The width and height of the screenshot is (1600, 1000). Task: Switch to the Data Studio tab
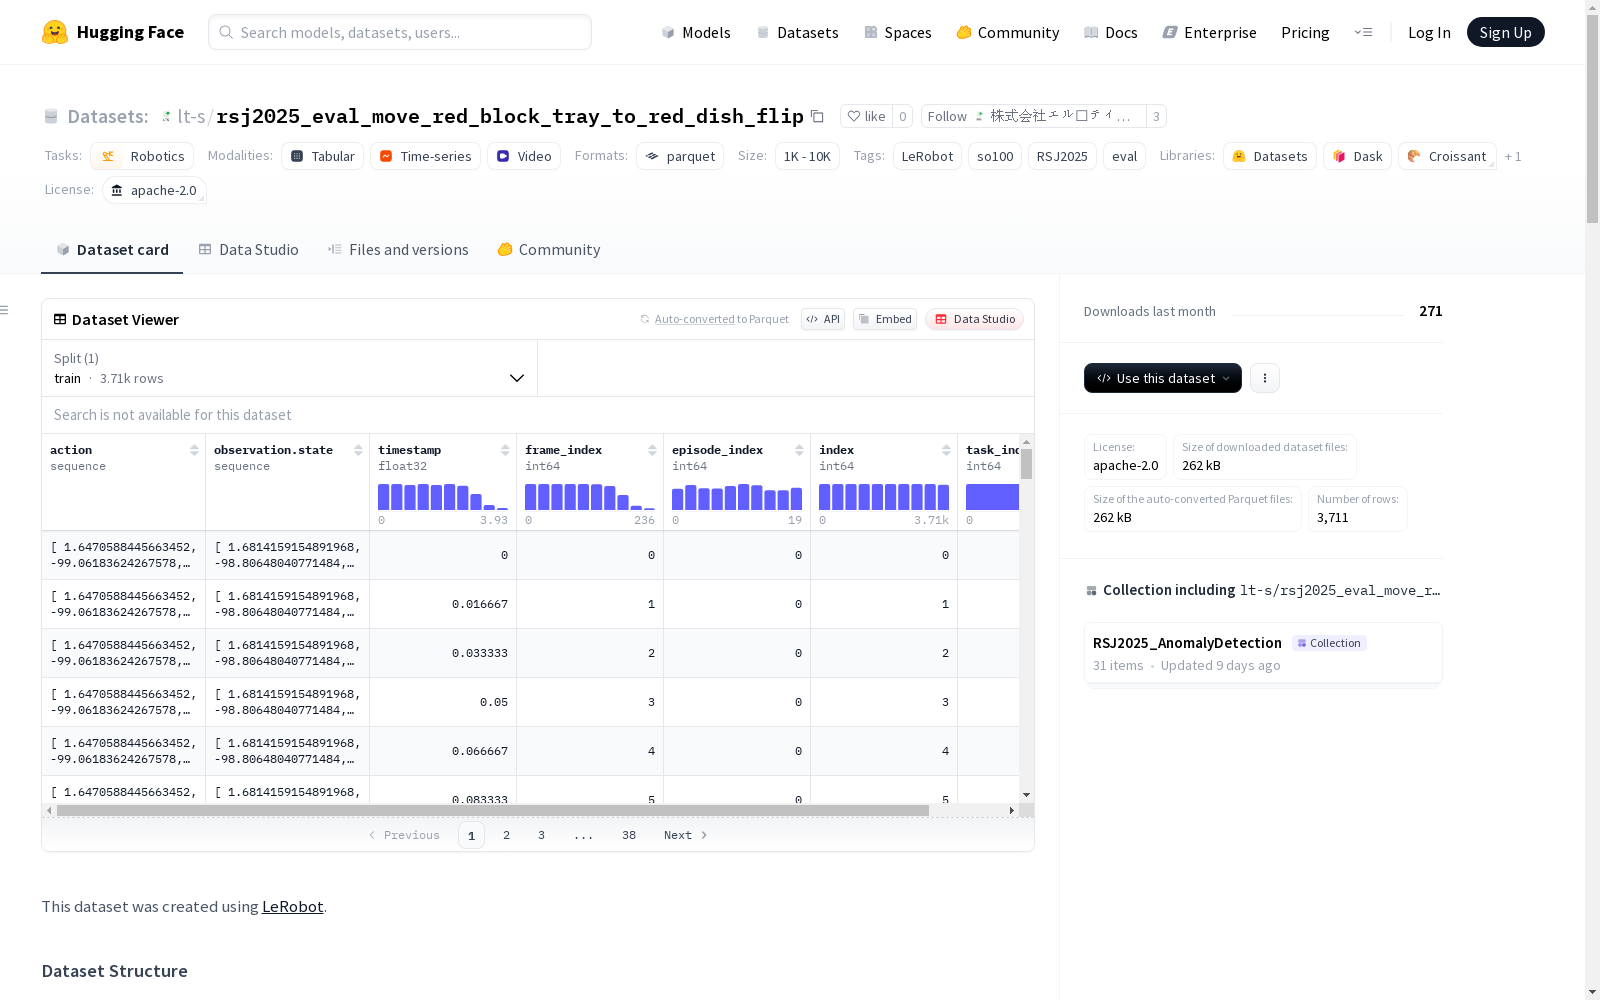click(249, 250)
